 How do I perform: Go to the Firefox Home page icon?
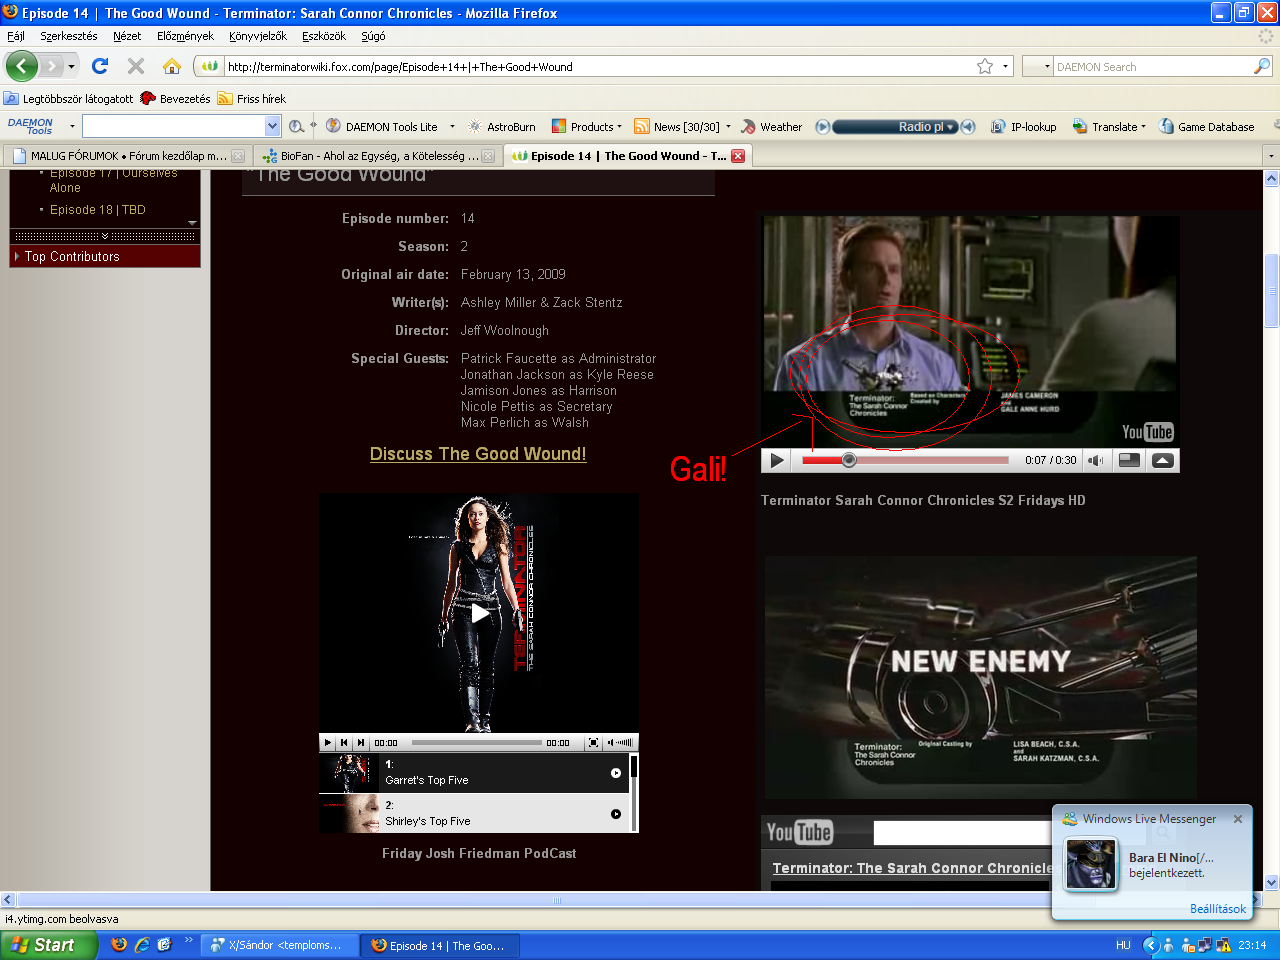click(172, 66)
